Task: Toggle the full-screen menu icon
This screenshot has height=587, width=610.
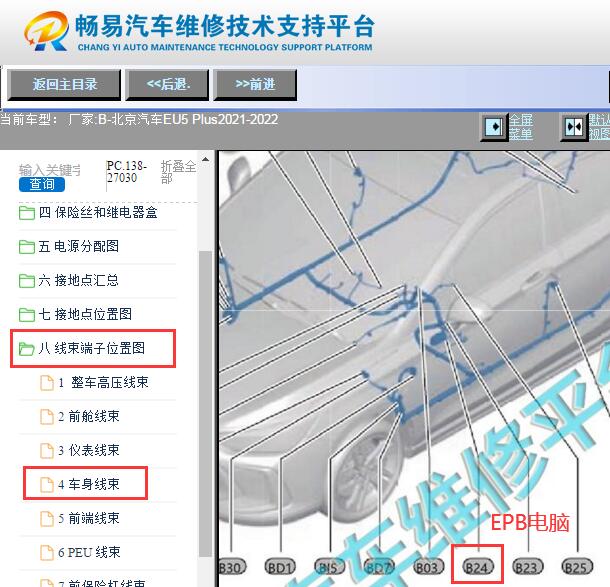Action: point(494,127)
